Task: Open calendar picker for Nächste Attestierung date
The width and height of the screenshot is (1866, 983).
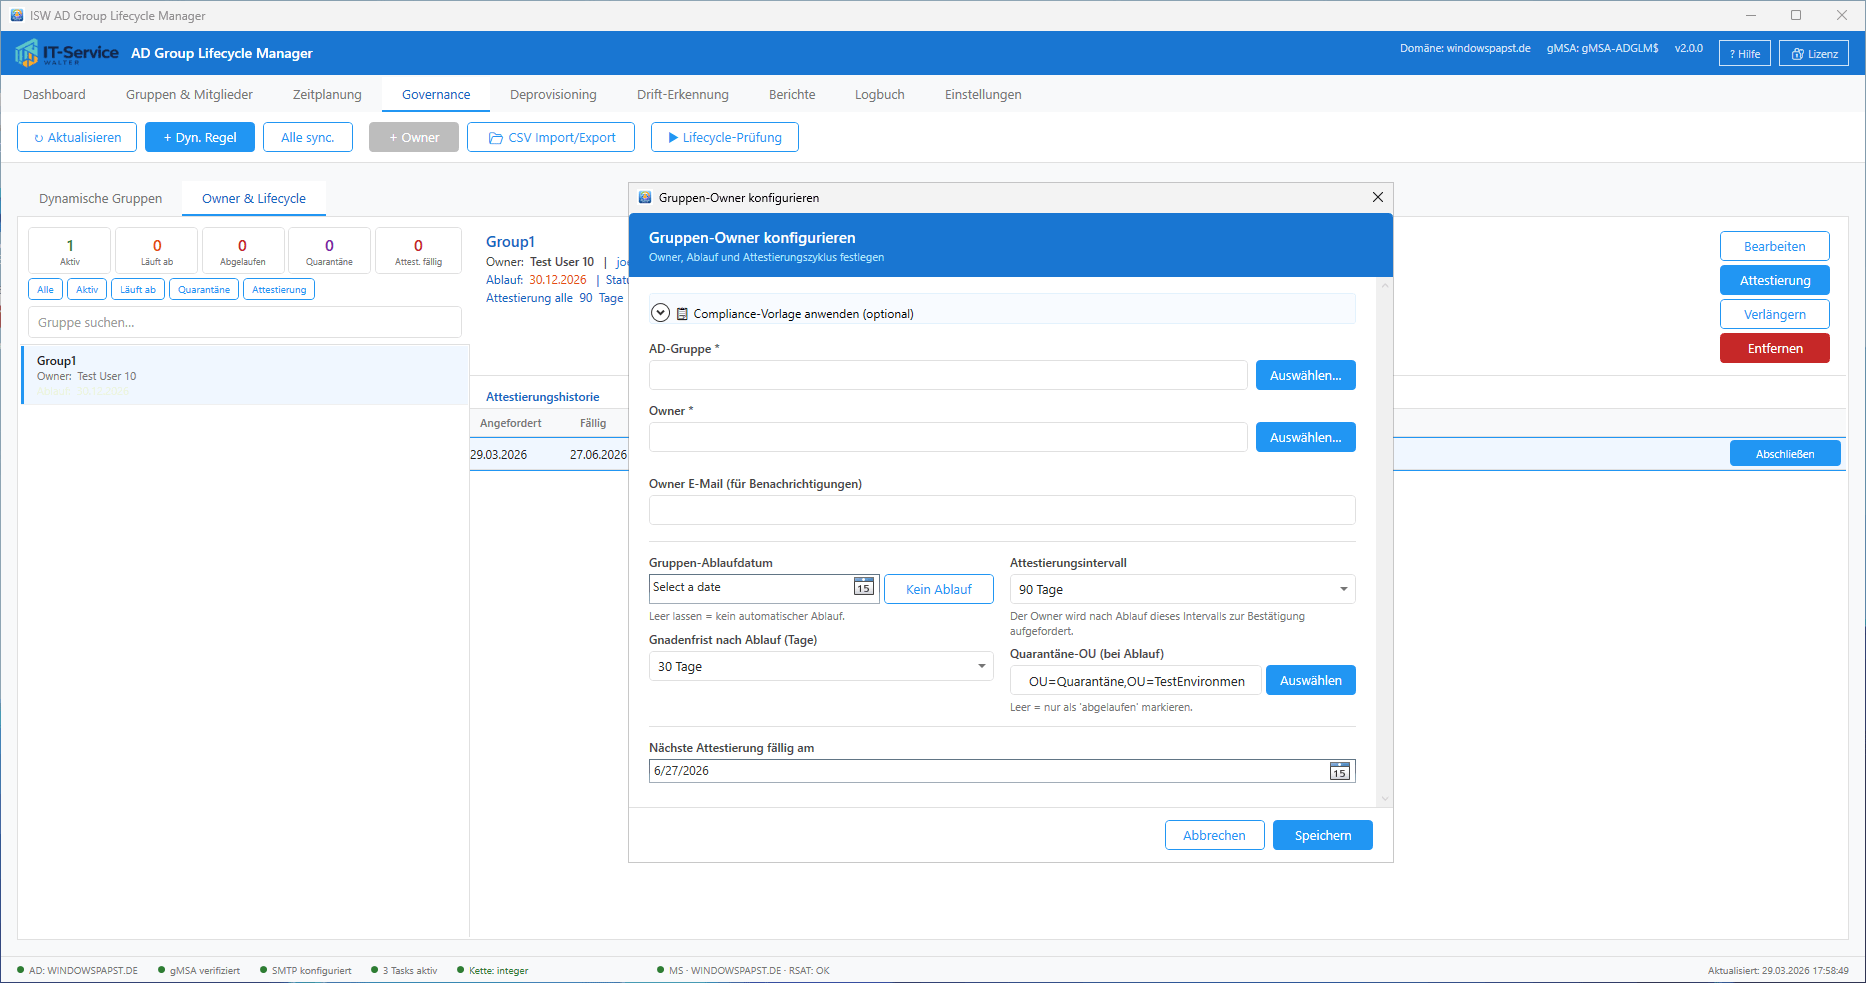Action: (1339, 771)
